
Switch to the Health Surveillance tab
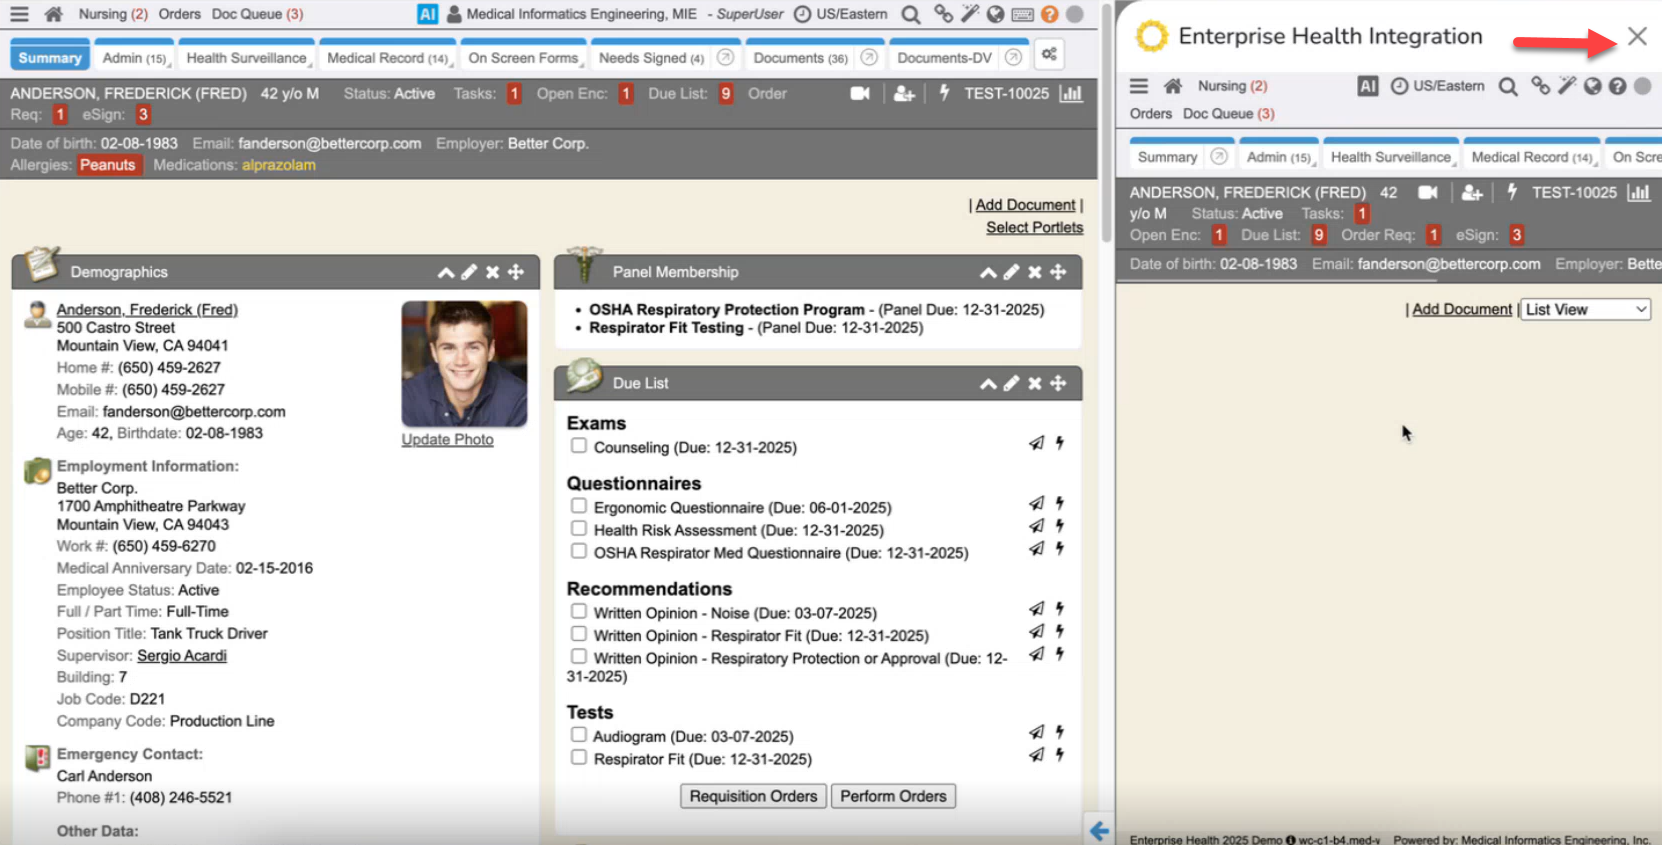coord(246,58)
